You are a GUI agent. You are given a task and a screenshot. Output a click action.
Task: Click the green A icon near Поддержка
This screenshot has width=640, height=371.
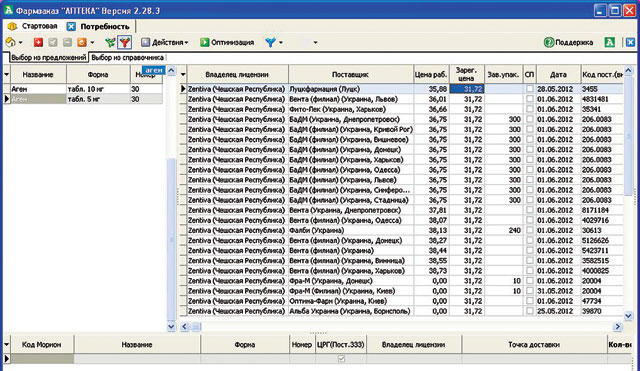pyautogui.click(x=609, y=42)
